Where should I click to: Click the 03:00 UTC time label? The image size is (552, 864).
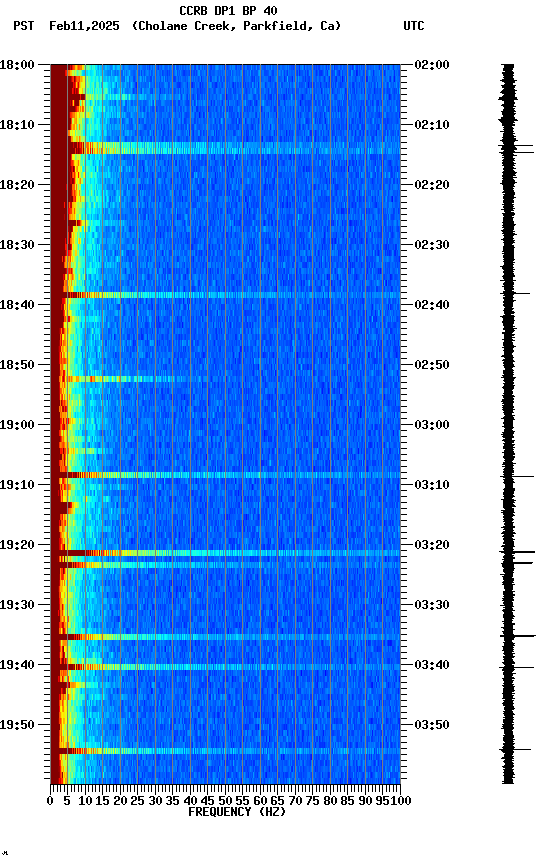coord(432,425)
